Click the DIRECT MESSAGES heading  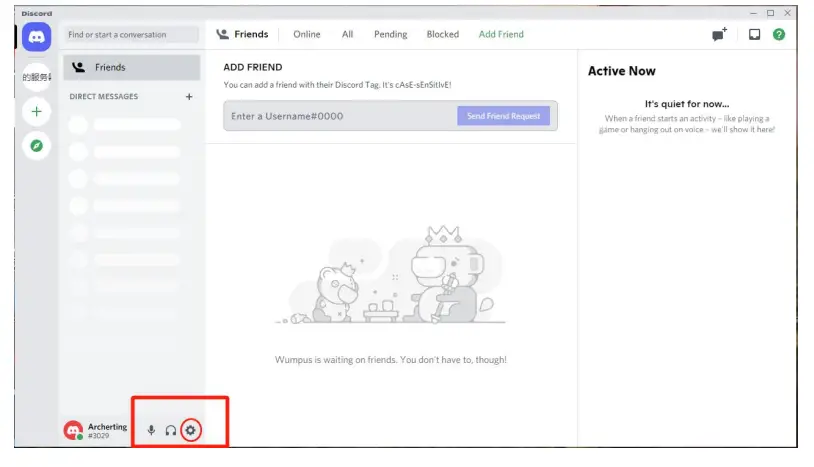point(104,97)
